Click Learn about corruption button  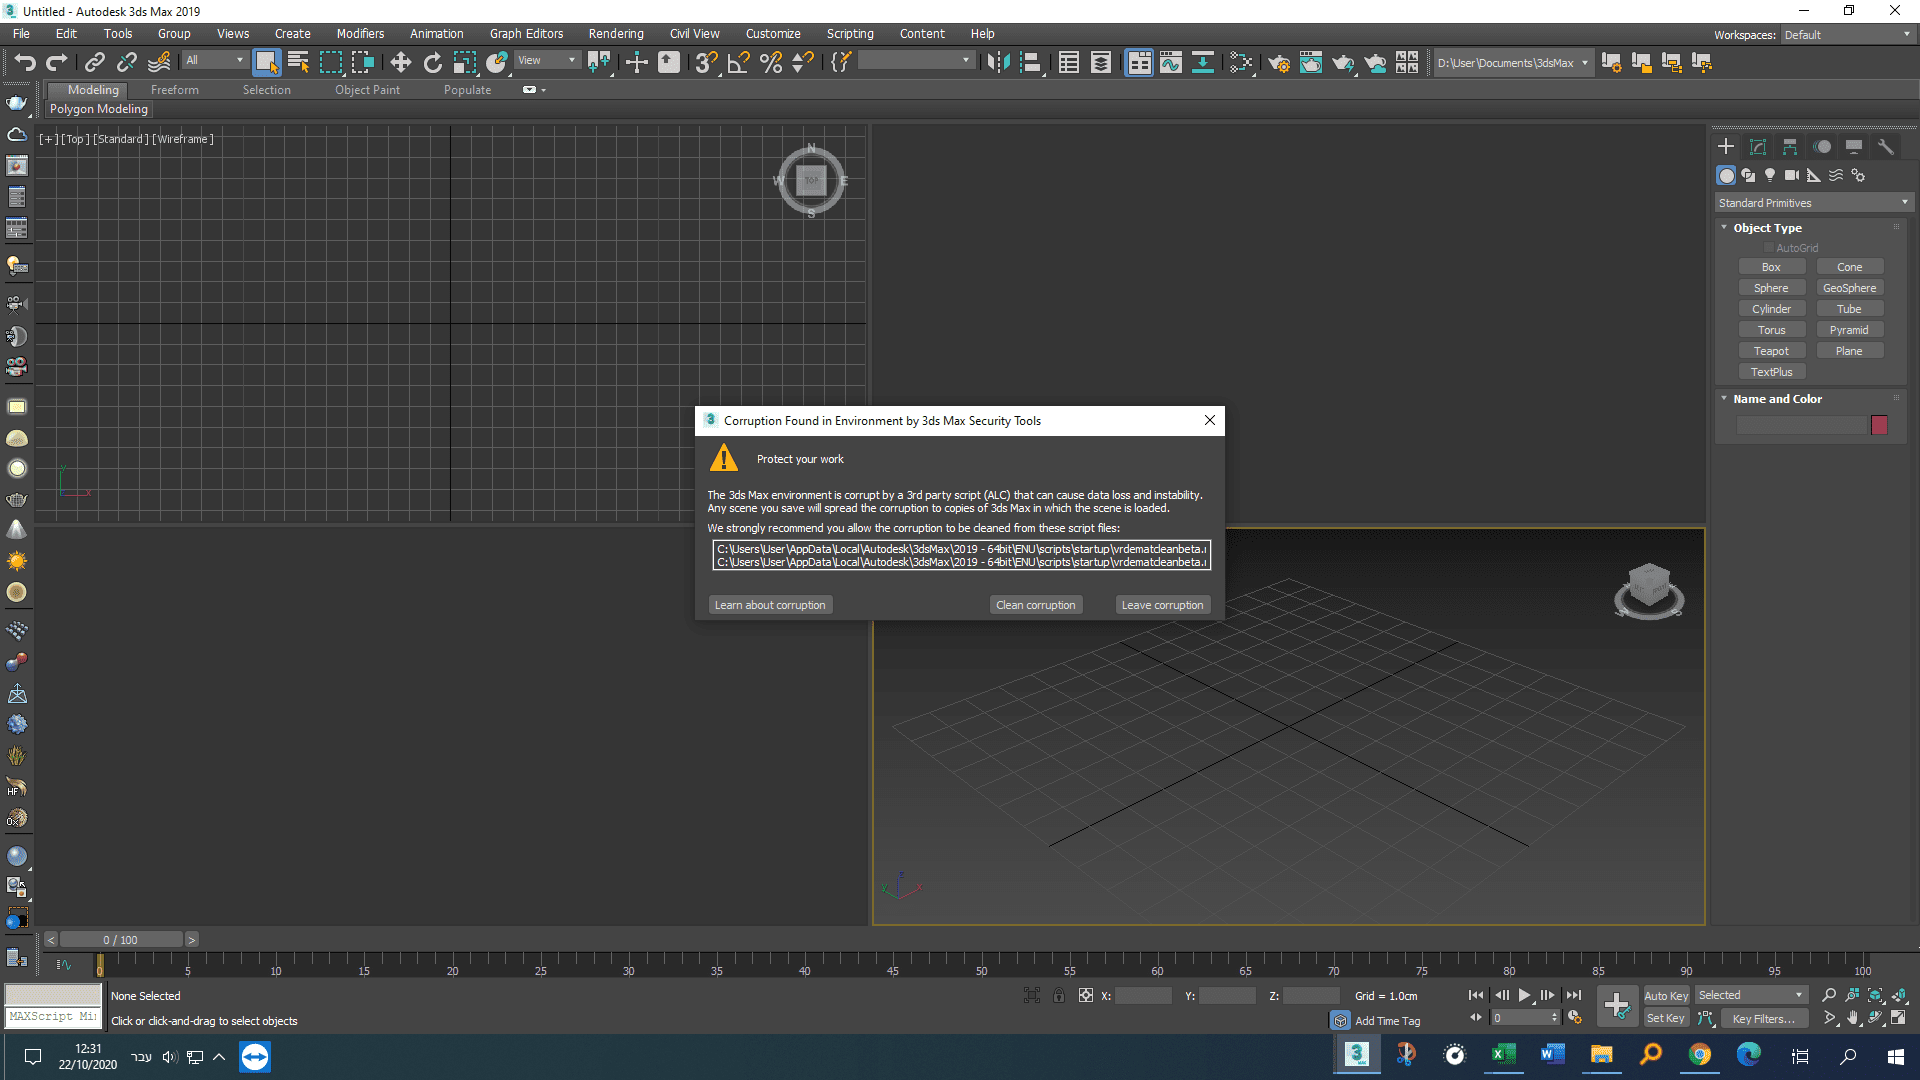pyautogui.click(x=769, y=605)
